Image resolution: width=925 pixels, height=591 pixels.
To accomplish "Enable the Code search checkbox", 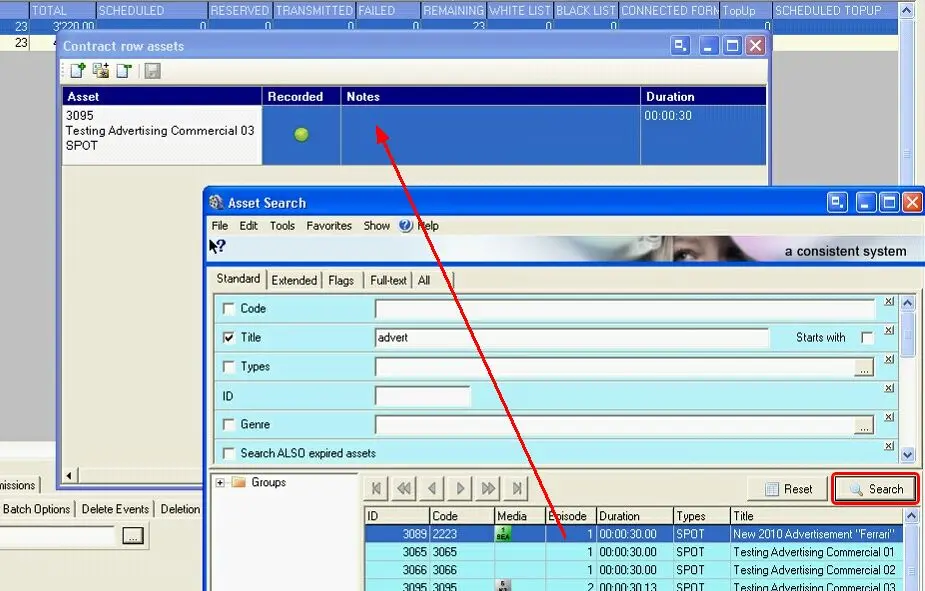I will pyautogui.click(x=229, y=309).
